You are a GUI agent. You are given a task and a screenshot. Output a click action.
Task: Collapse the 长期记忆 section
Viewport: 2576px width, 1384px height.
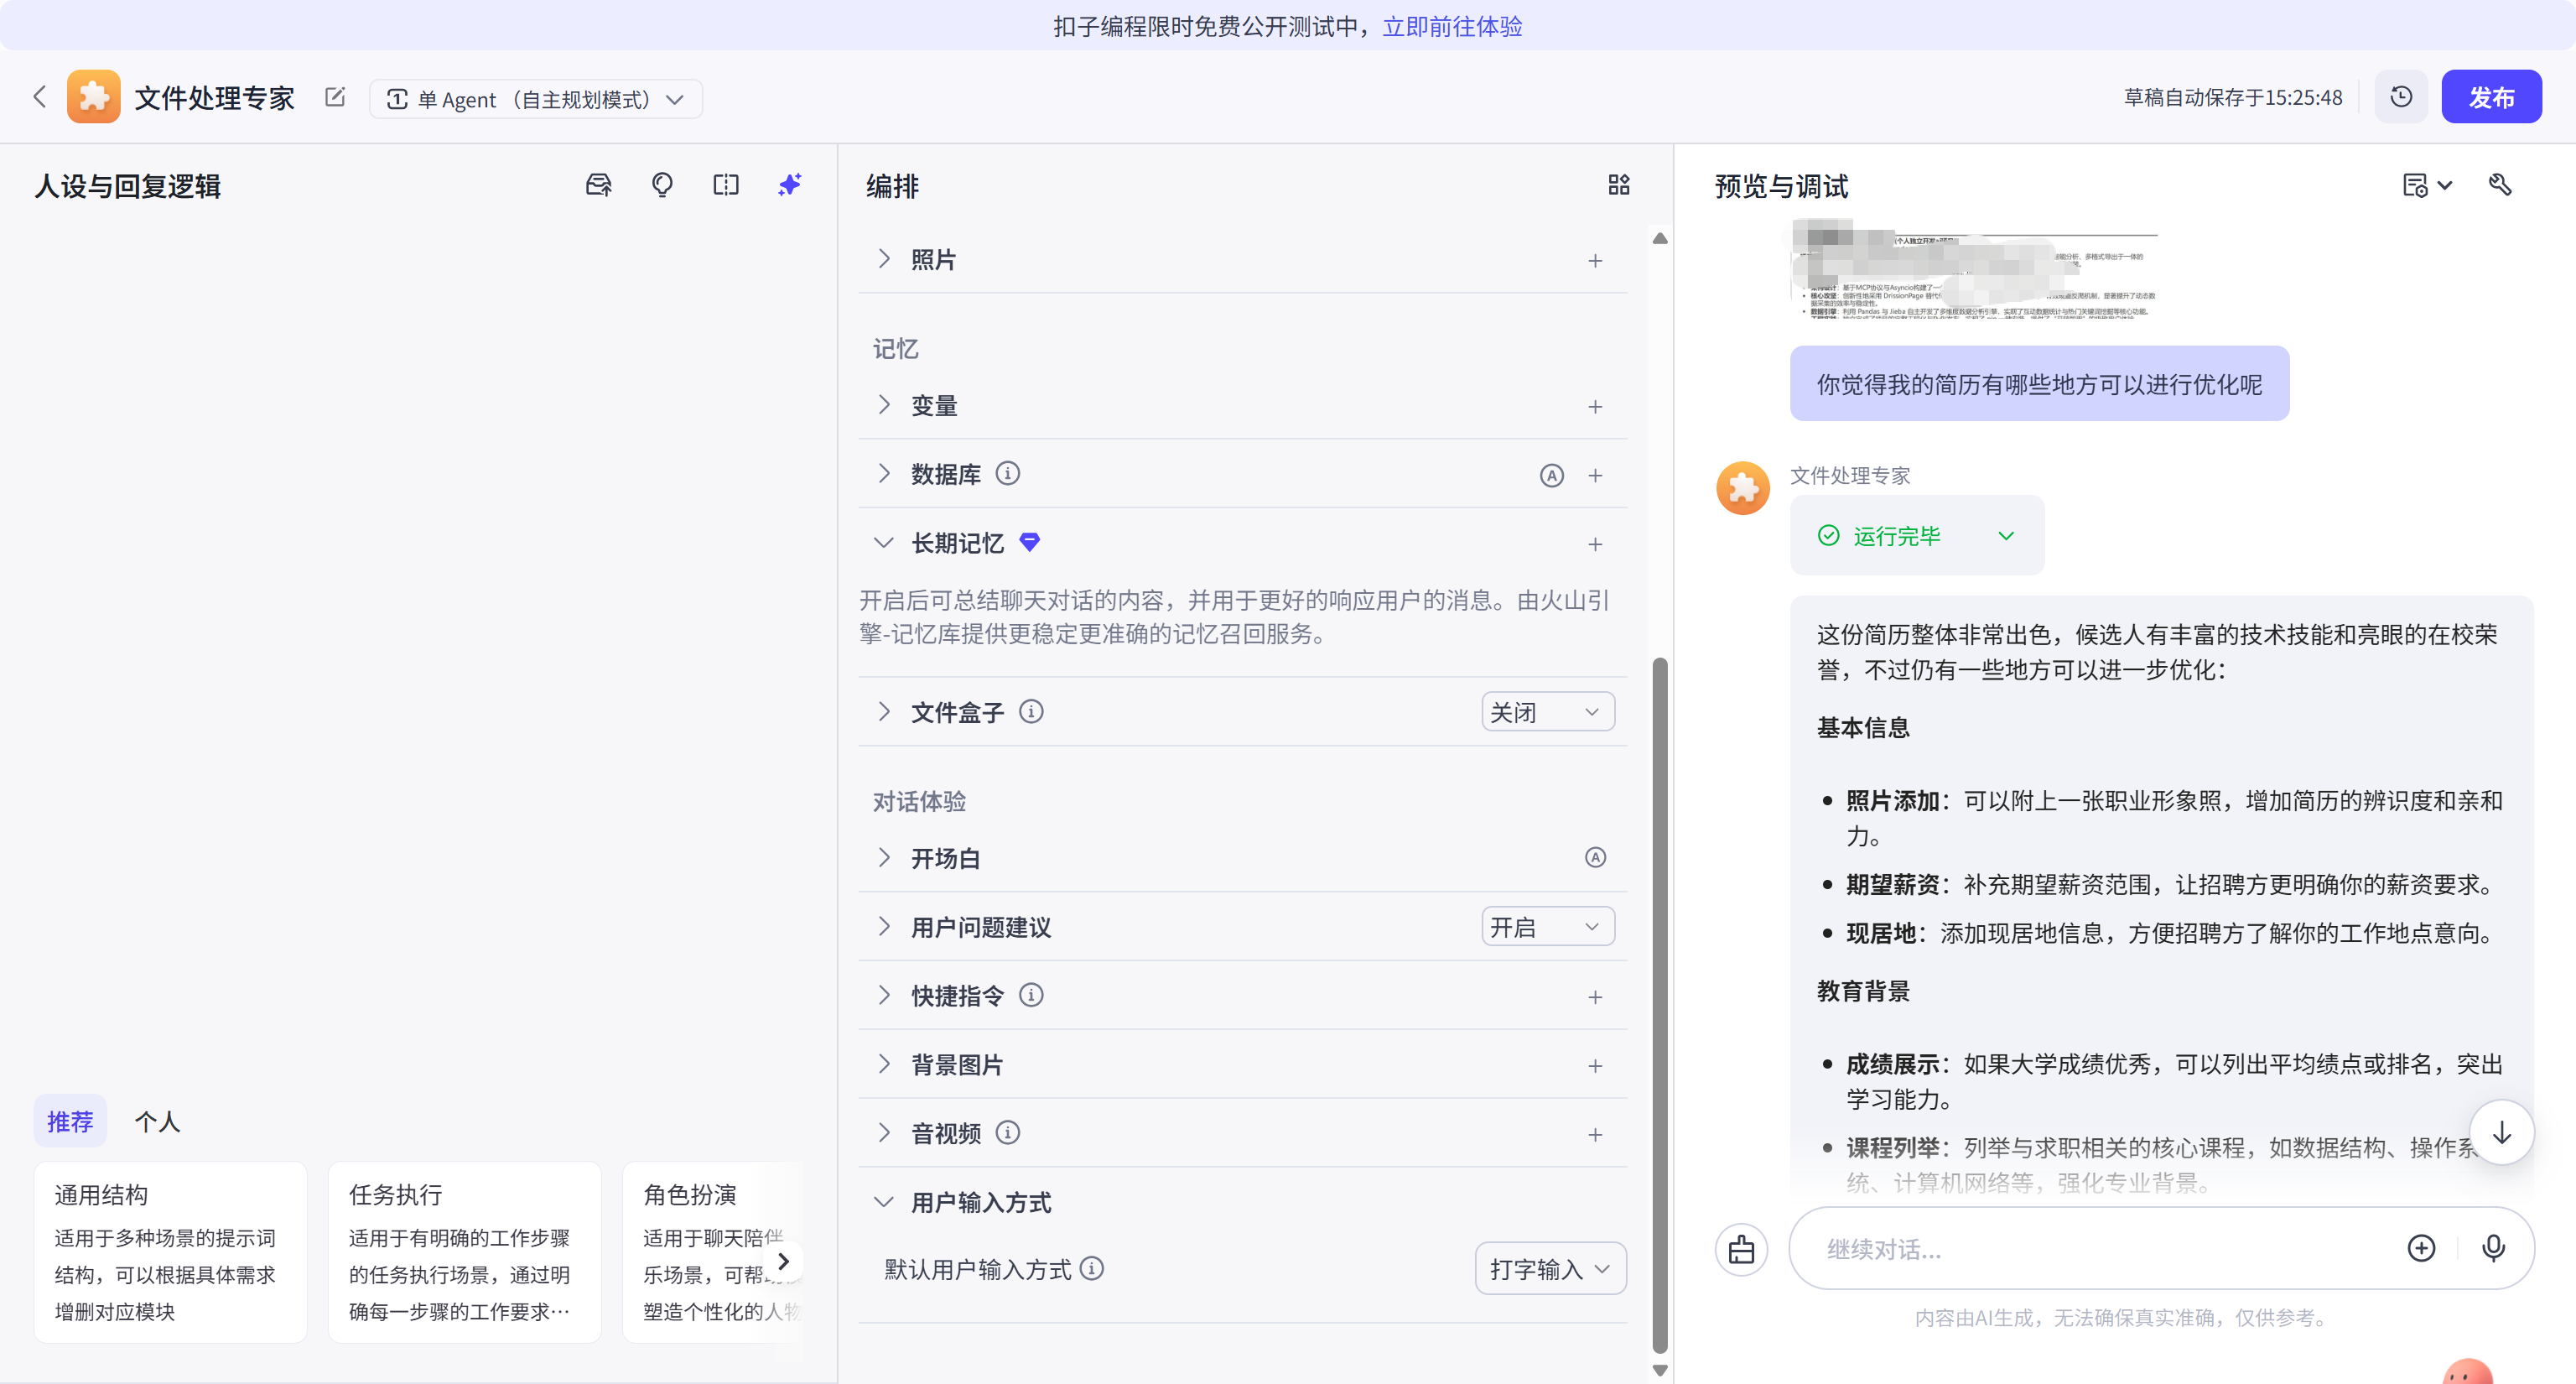point(883,543)
